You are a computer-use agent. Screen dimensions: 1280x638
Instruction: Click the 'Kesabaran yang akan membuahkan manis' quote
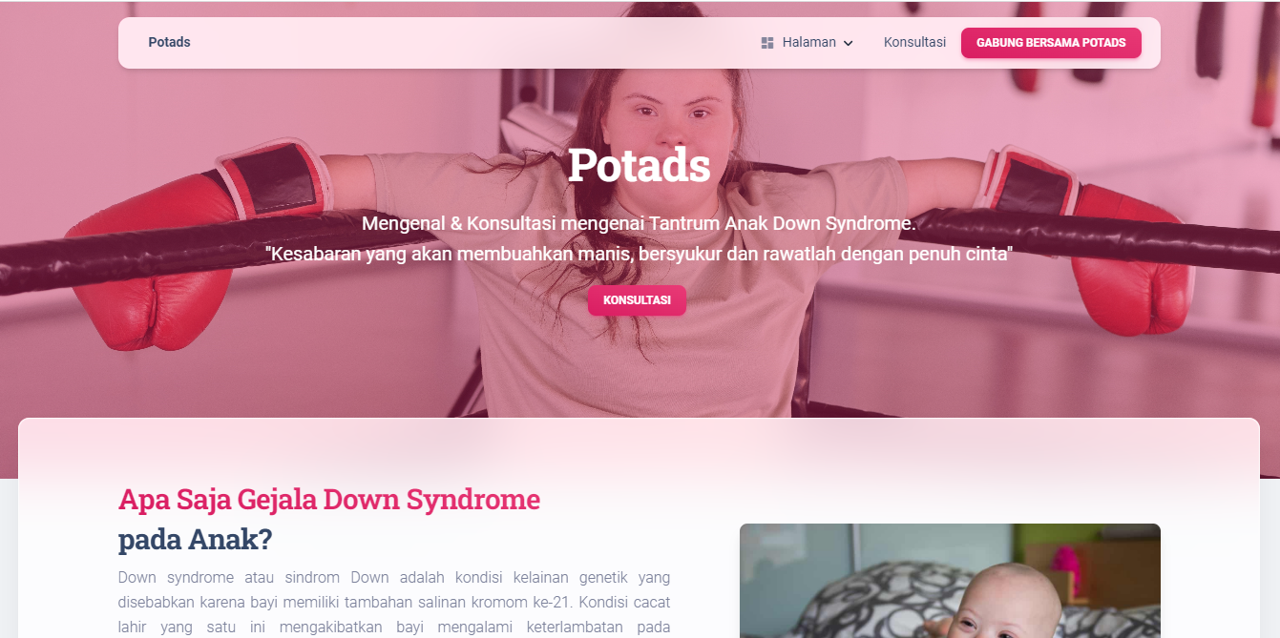click(x=639, y=254)
